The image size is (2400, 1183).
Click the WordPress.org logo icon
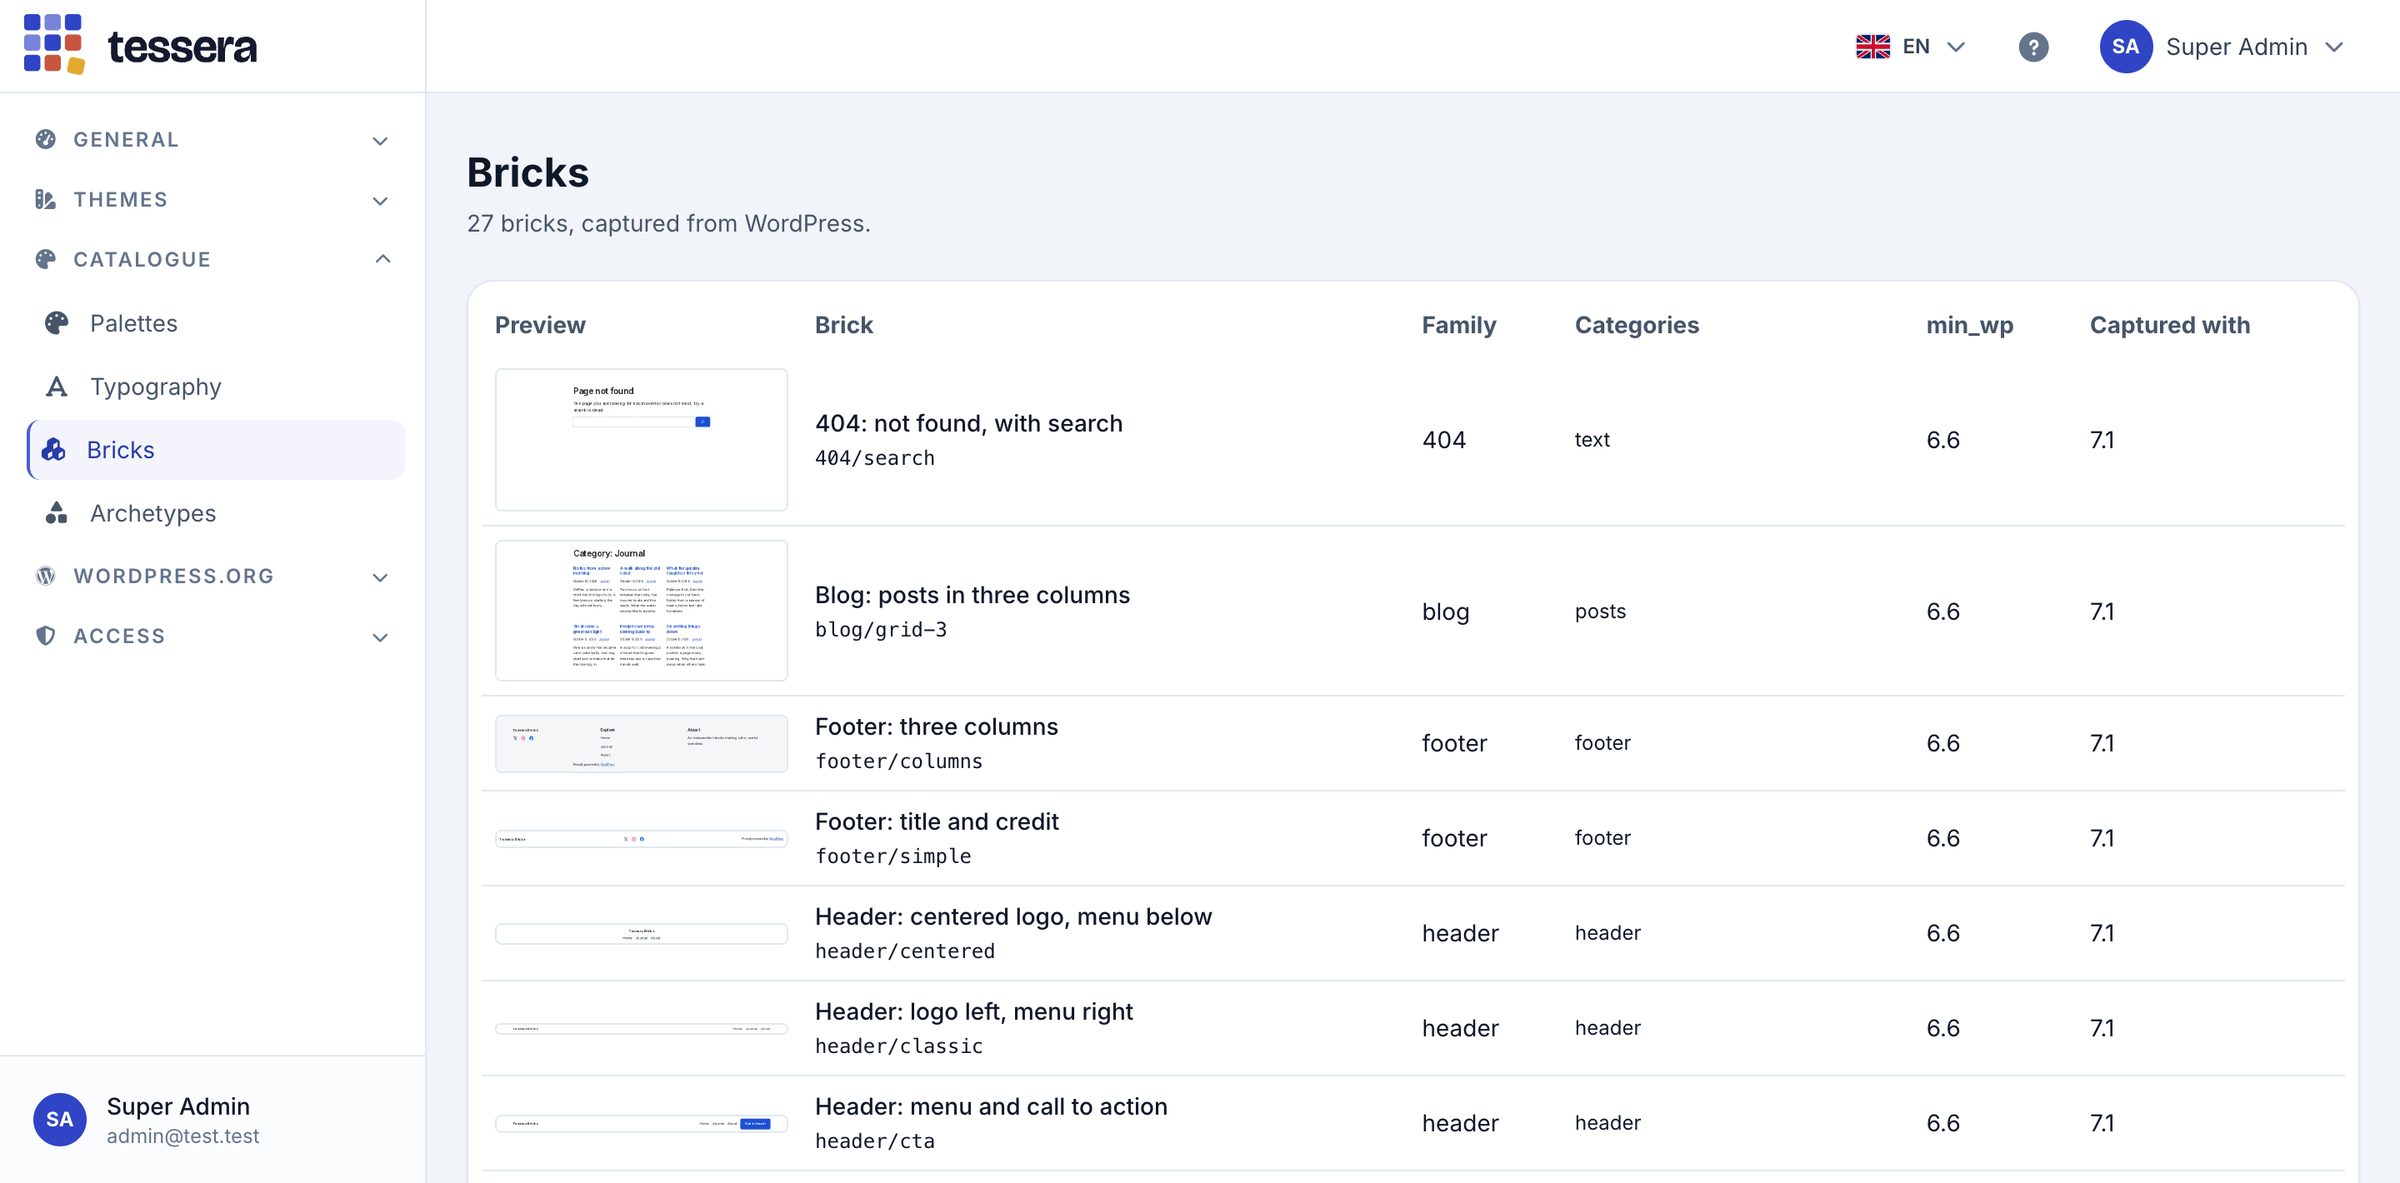click(46, 576)
